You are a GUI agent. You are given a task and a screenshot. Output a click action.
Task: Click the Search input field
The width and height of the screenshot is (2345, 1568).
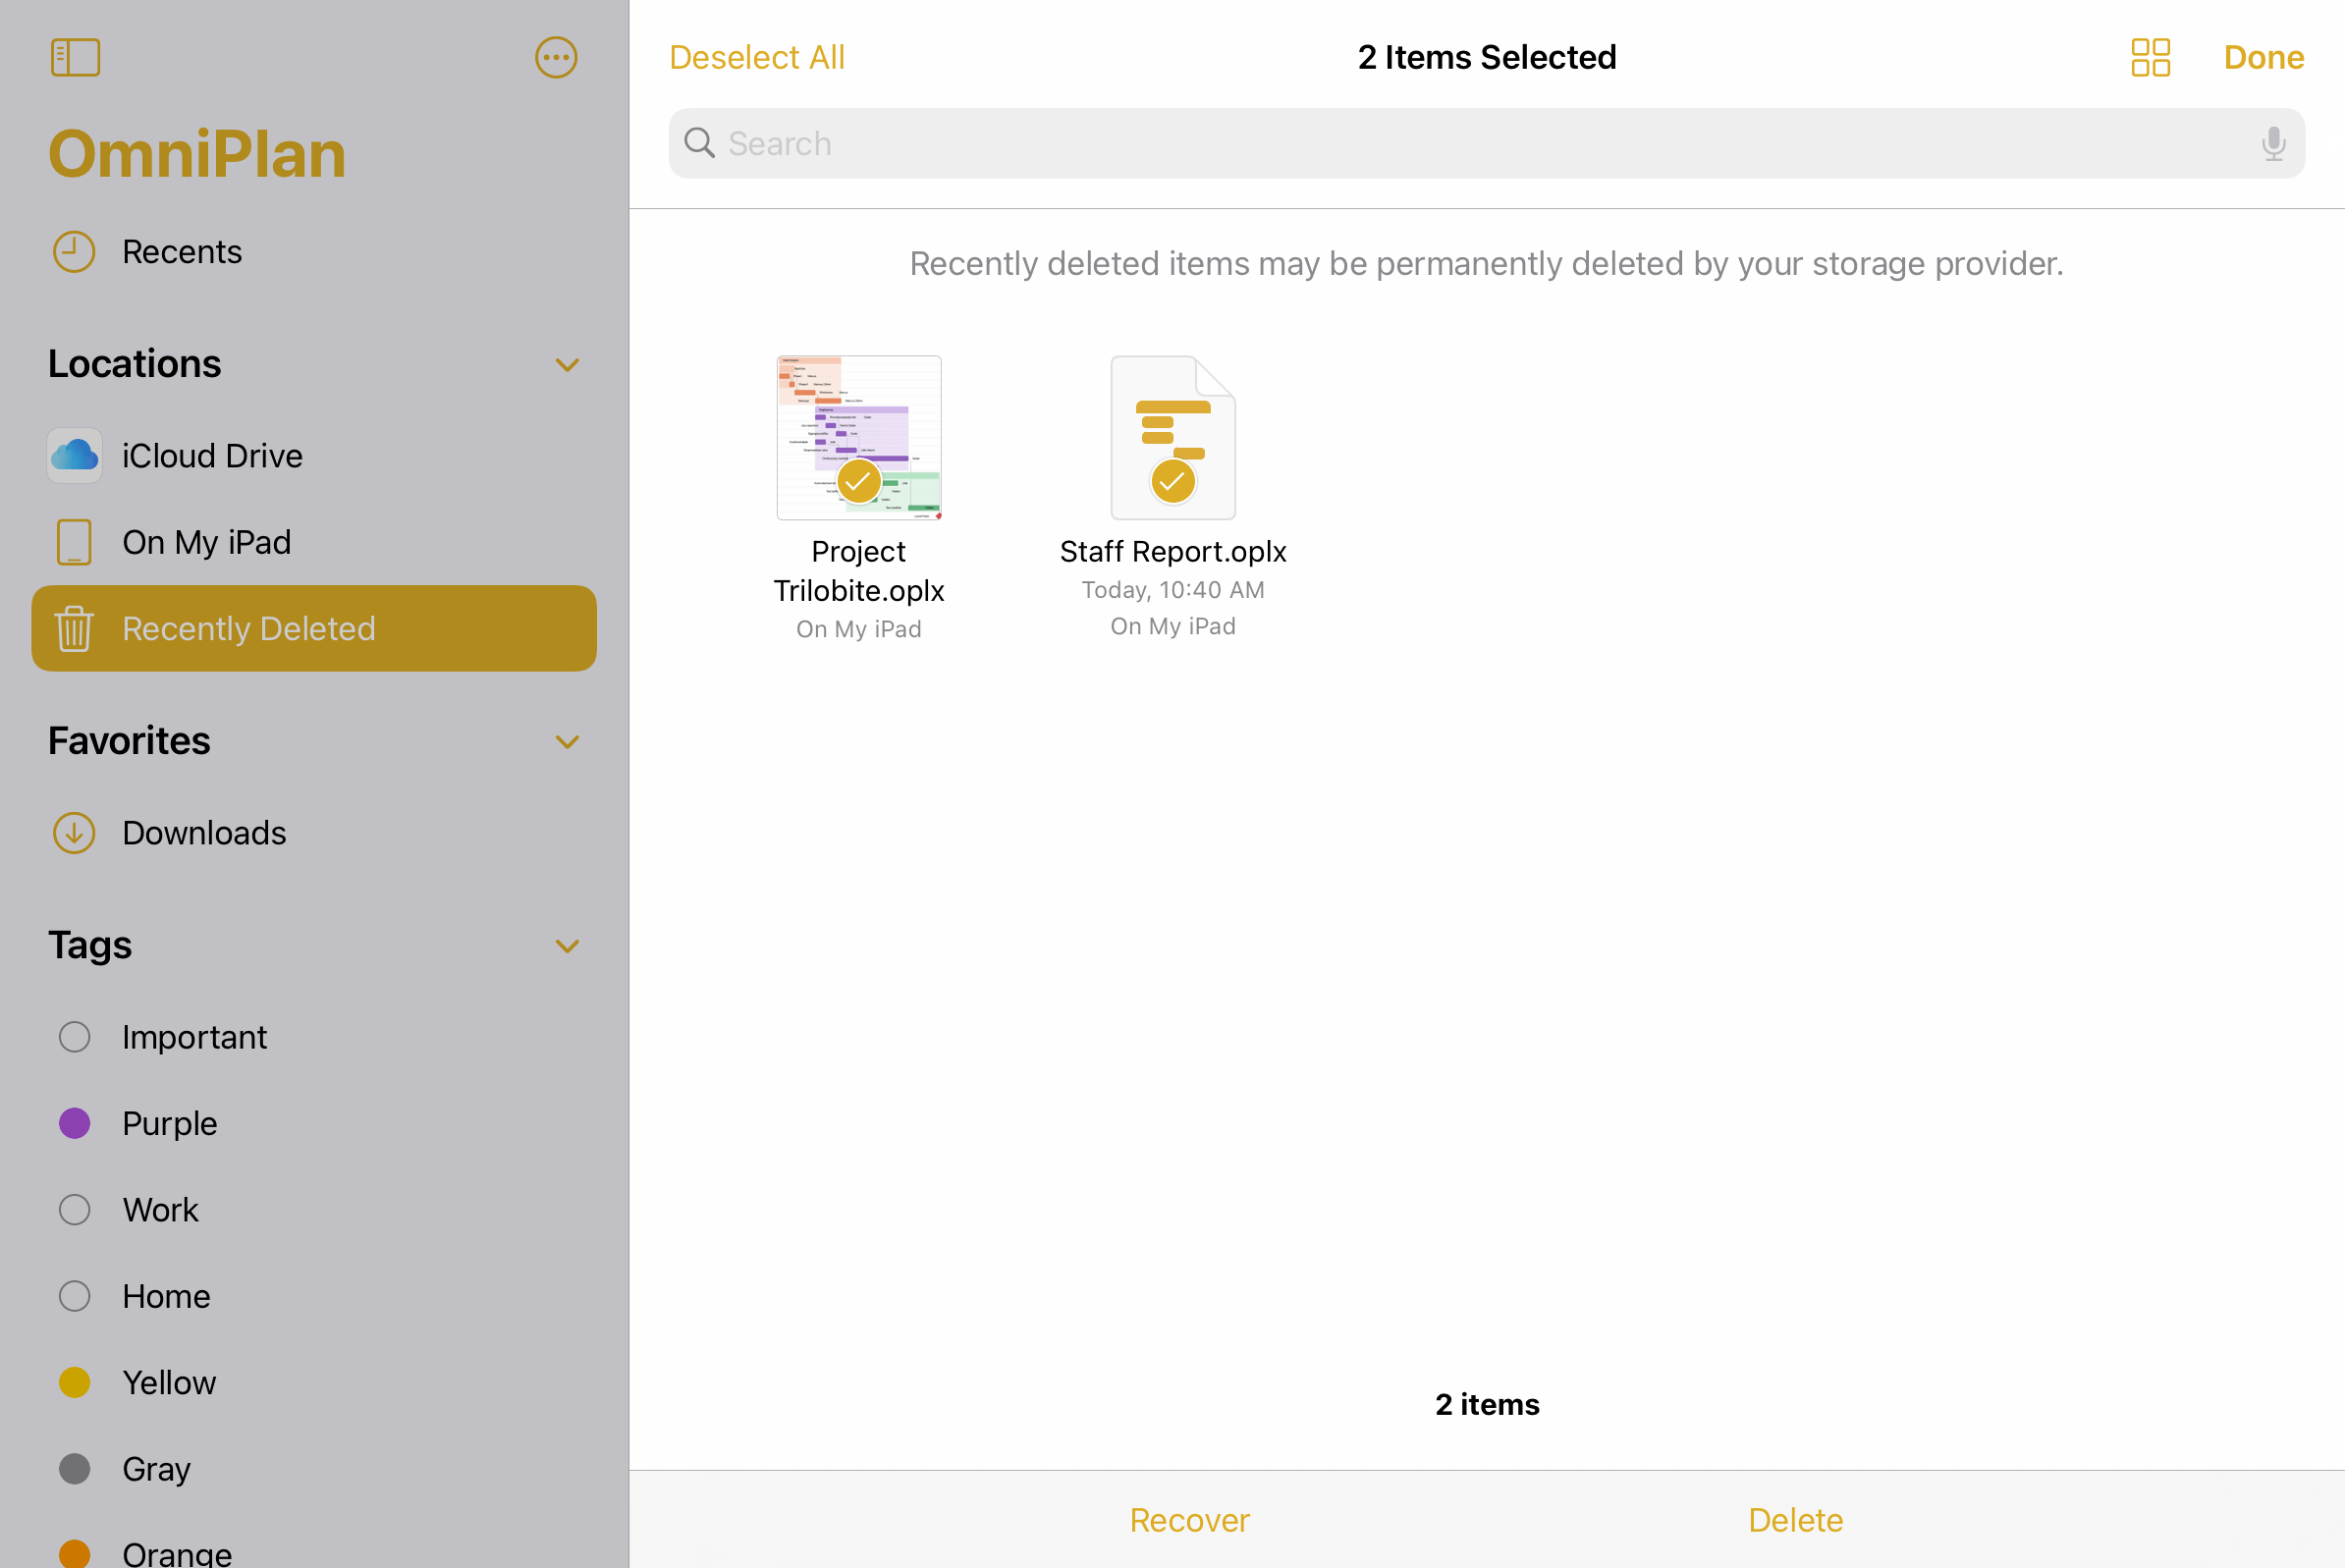1486,141
